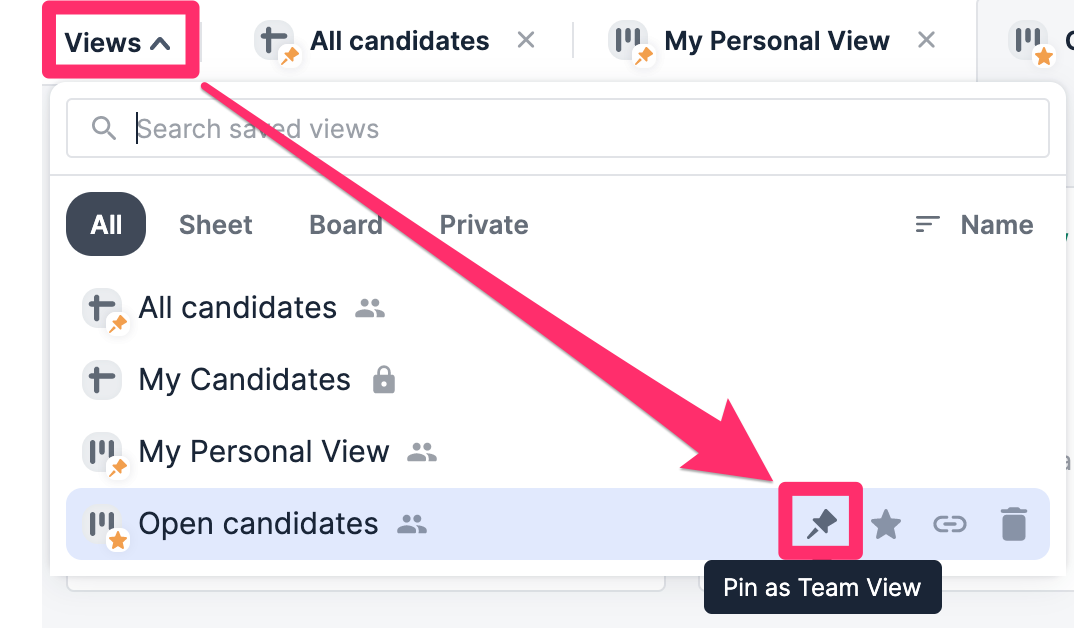This screenshot has height=628, width=1074.
Task: Pin Open candidates as Team View
Action: coord(820,523)
